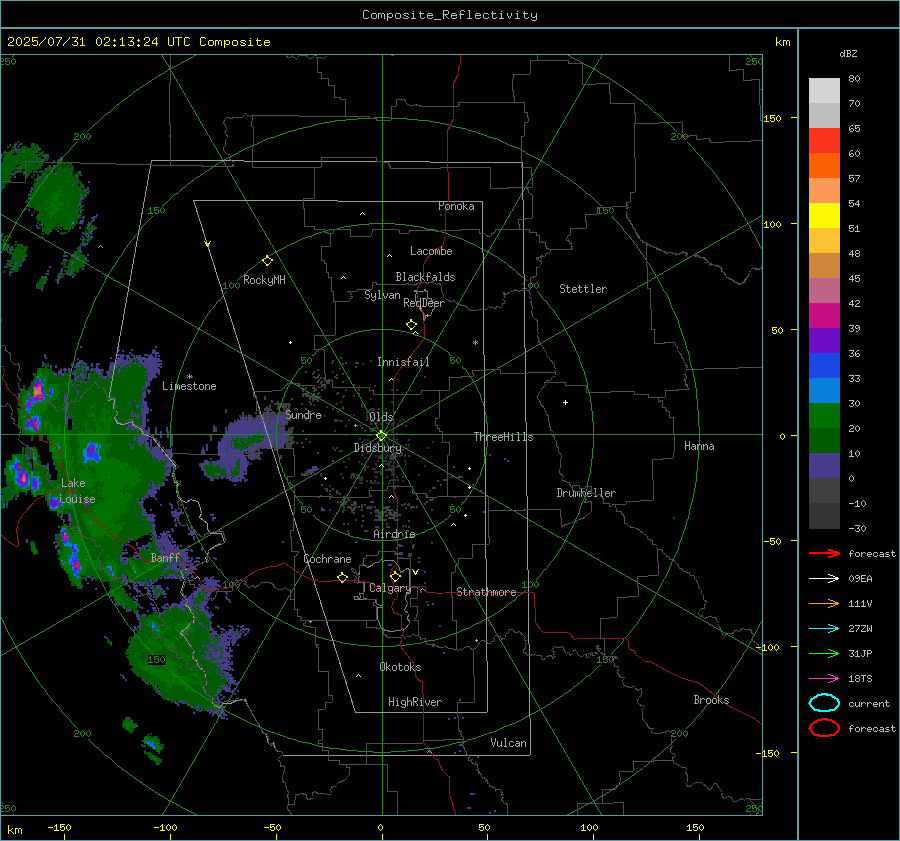
Task: Click the Lake Louise label
Action: (x=78, y=491)
